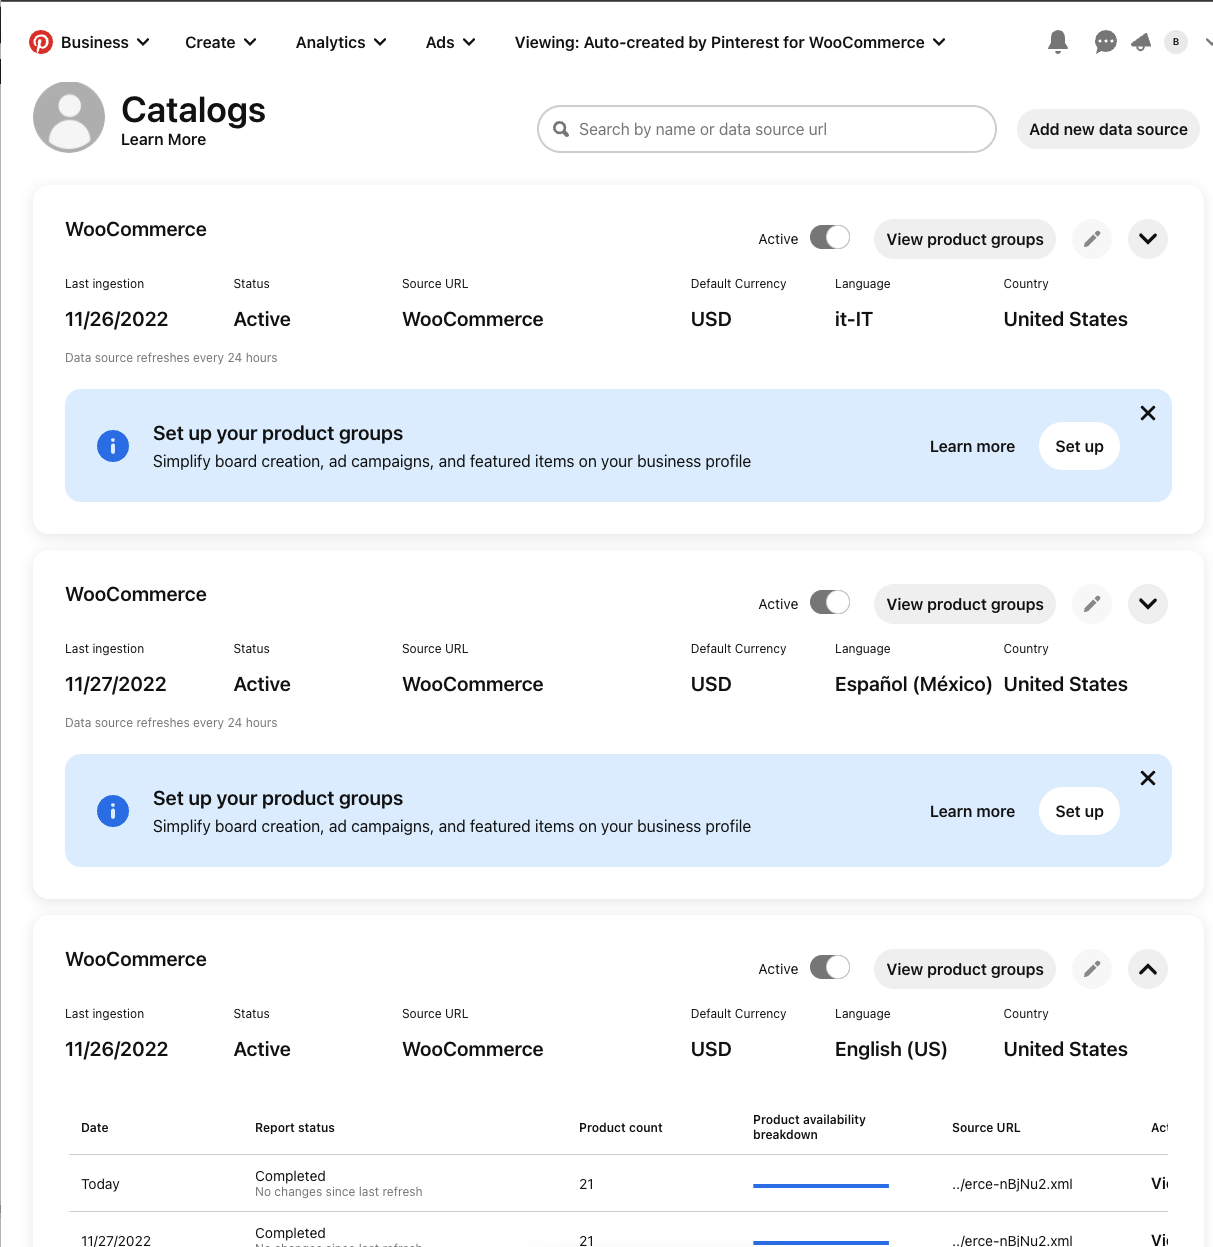Click the product availability breakdown bar for Today
Image resolution: width=1213 pixels, height=1247 pixels.
tap(820, 1184)
